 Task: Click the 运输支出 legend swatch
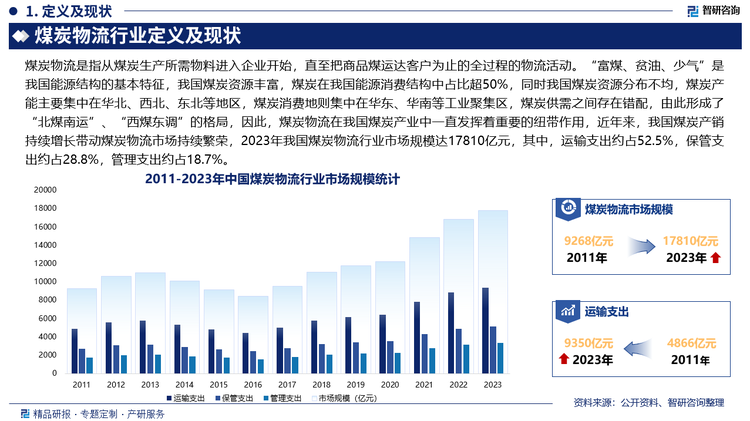(169, 398)
